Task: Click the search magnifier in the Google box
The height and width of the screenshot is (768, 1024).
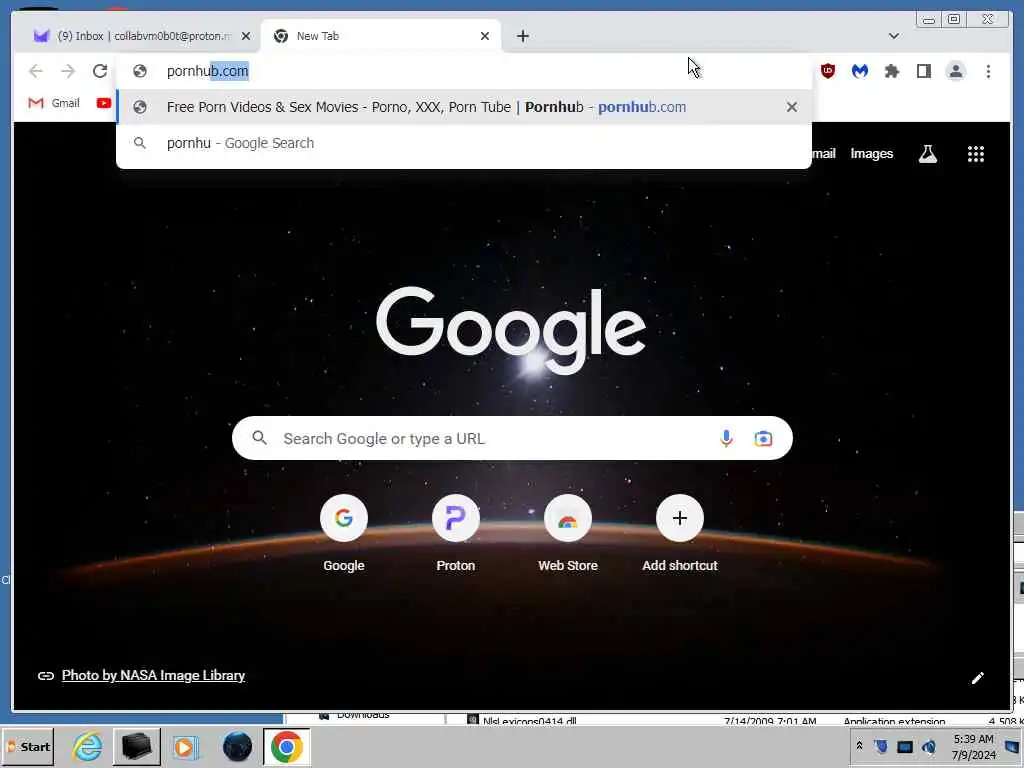Action: tap(259, 438)
